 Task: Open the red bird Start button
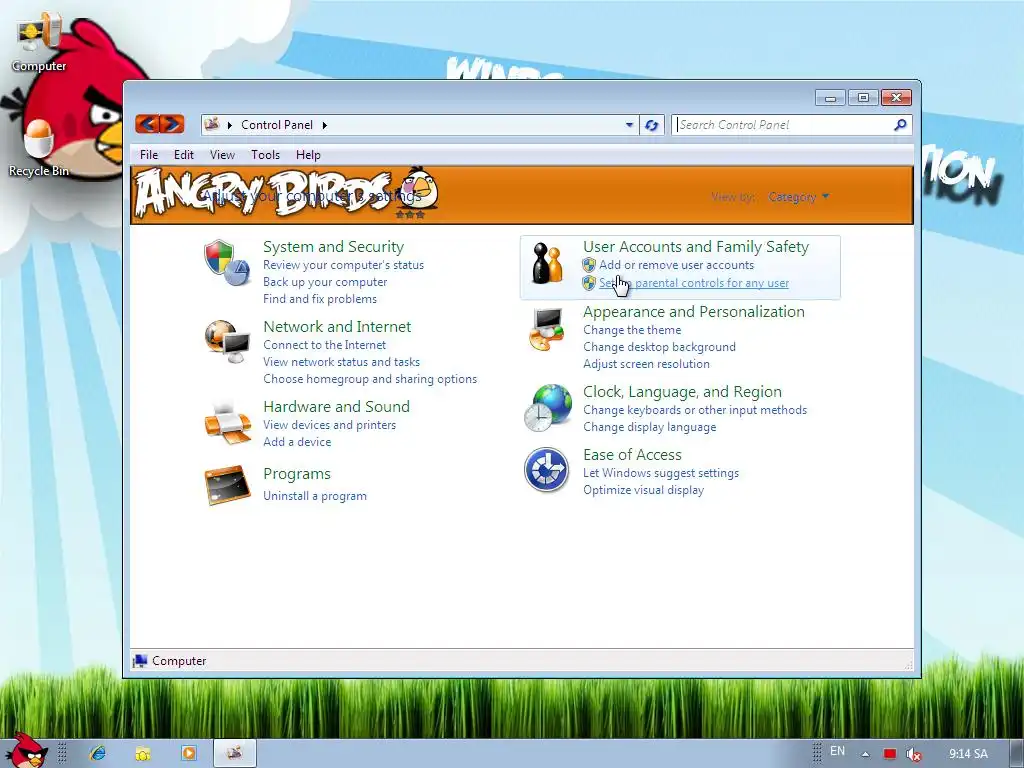point(25,750)
